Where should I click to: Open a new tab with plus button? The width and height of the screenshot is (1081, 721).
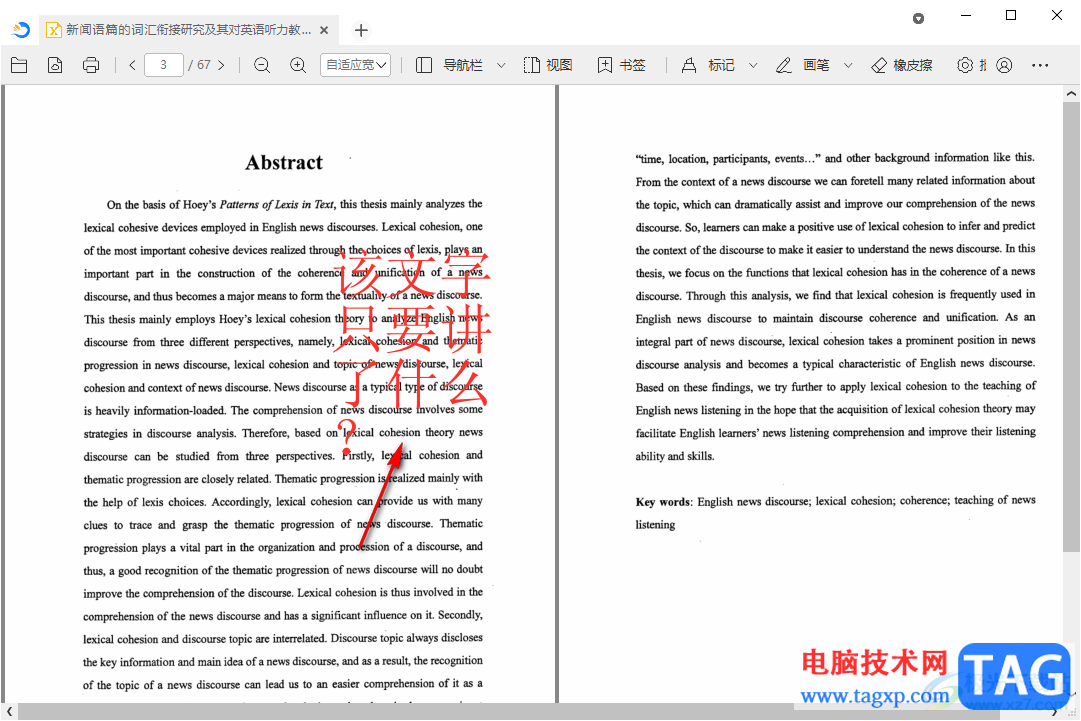coord(361,30)
